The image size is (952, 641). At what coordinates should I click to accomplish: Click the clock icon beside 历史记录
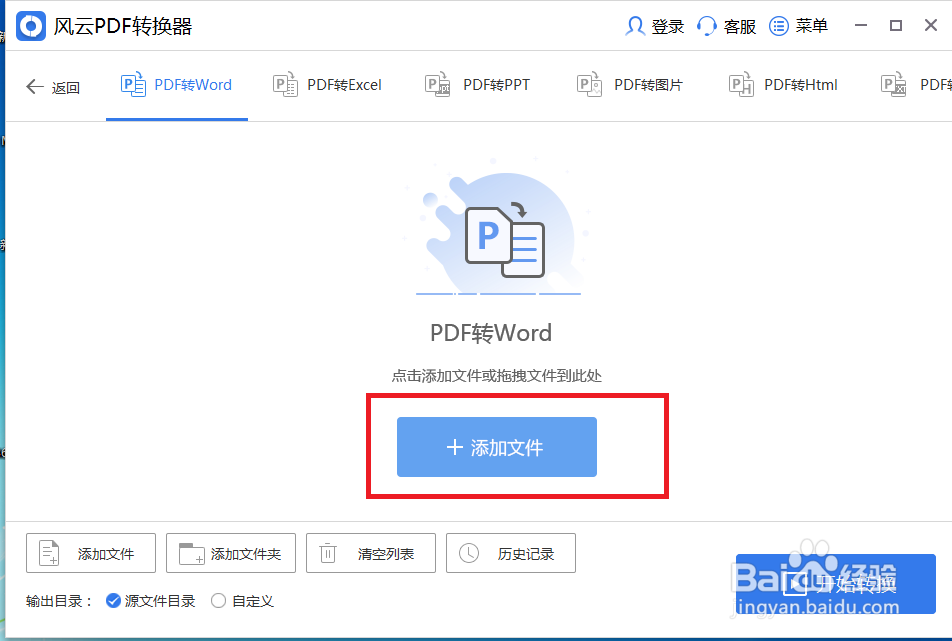pyautogui.click(x=470, y=553)
